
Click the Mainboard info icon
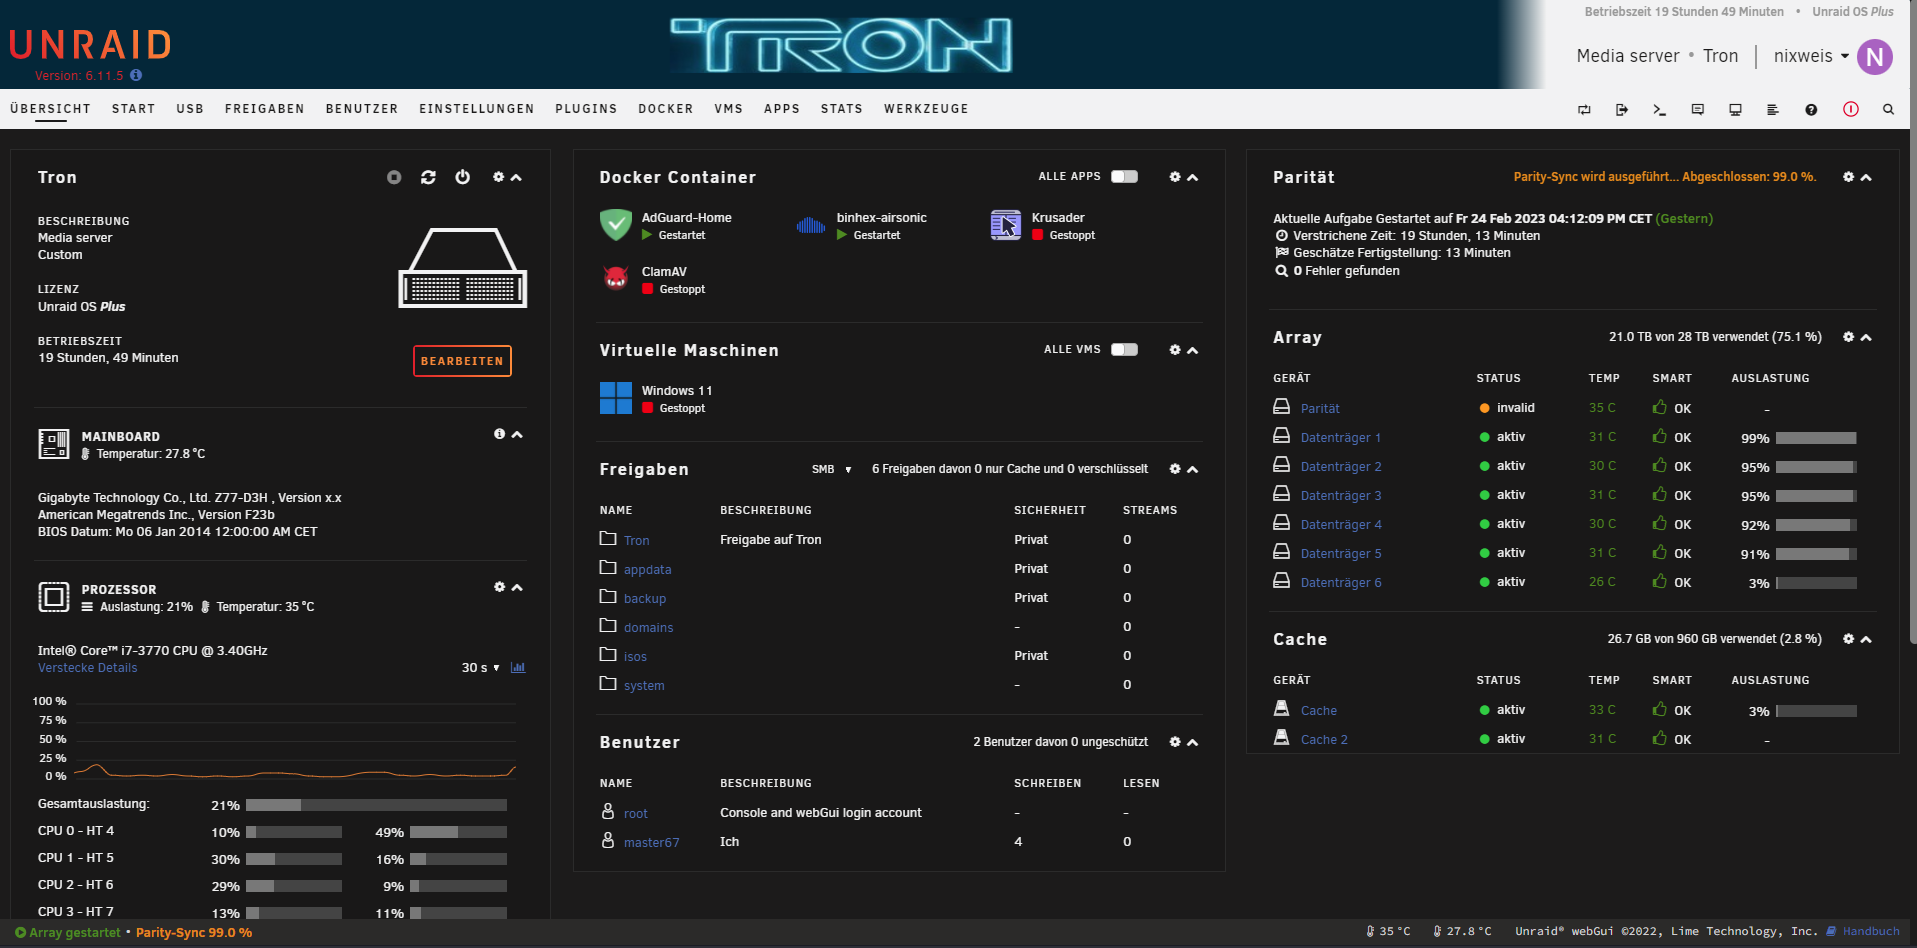pos(499,434)
